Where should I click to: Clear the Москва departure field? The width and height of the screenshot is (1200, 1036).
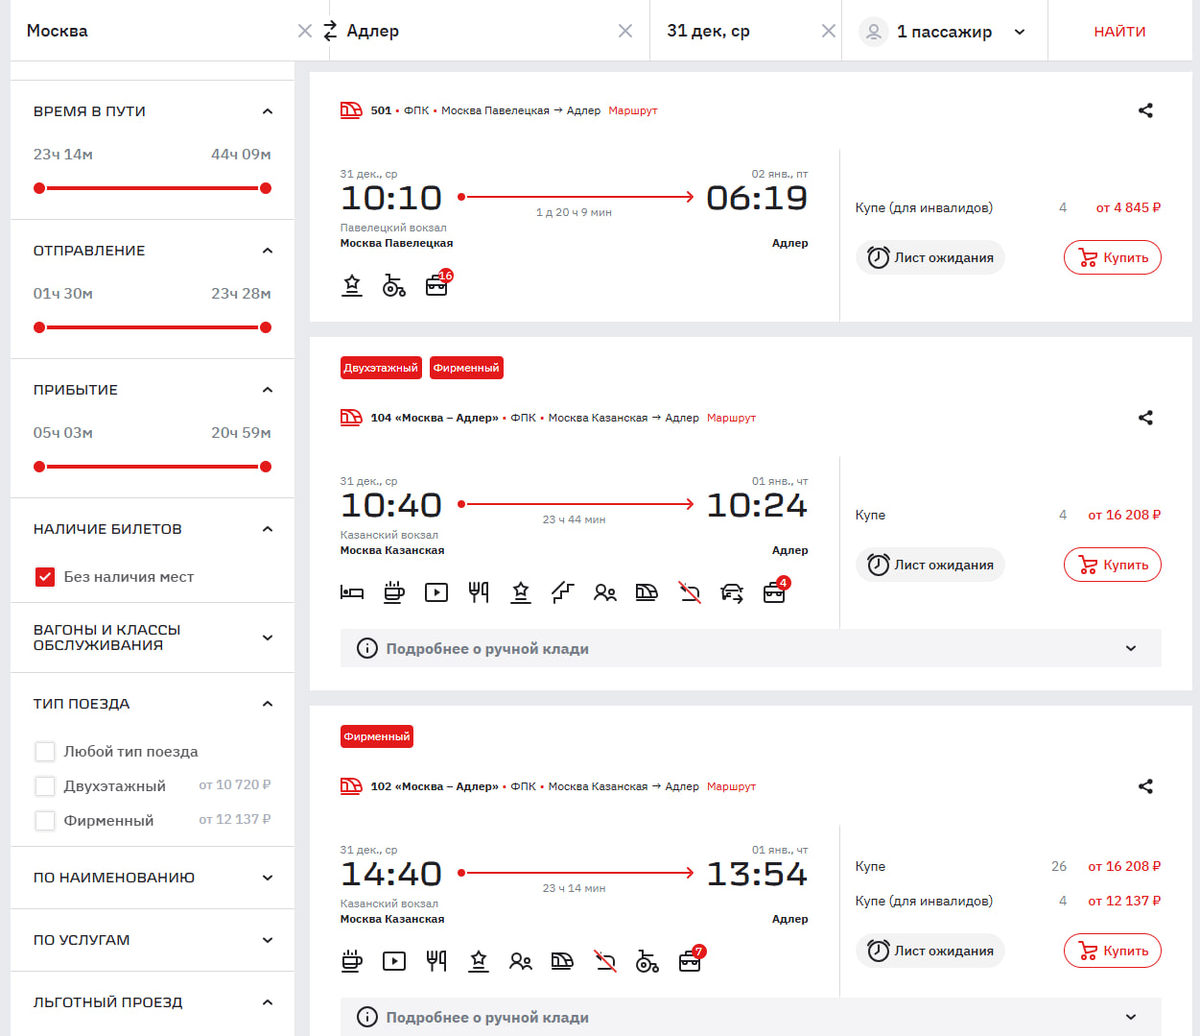[x=305, y=31]
